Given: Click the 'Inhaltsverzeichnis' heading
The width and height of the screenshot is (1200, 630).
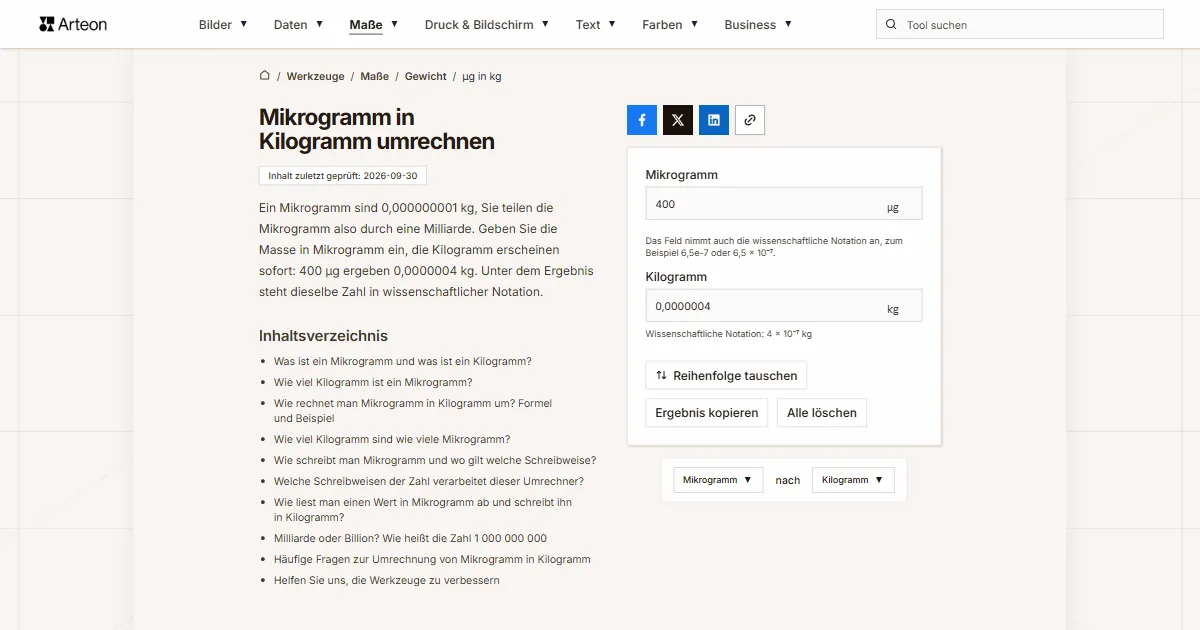Looking at the screenshot, I should coord(323,336).
